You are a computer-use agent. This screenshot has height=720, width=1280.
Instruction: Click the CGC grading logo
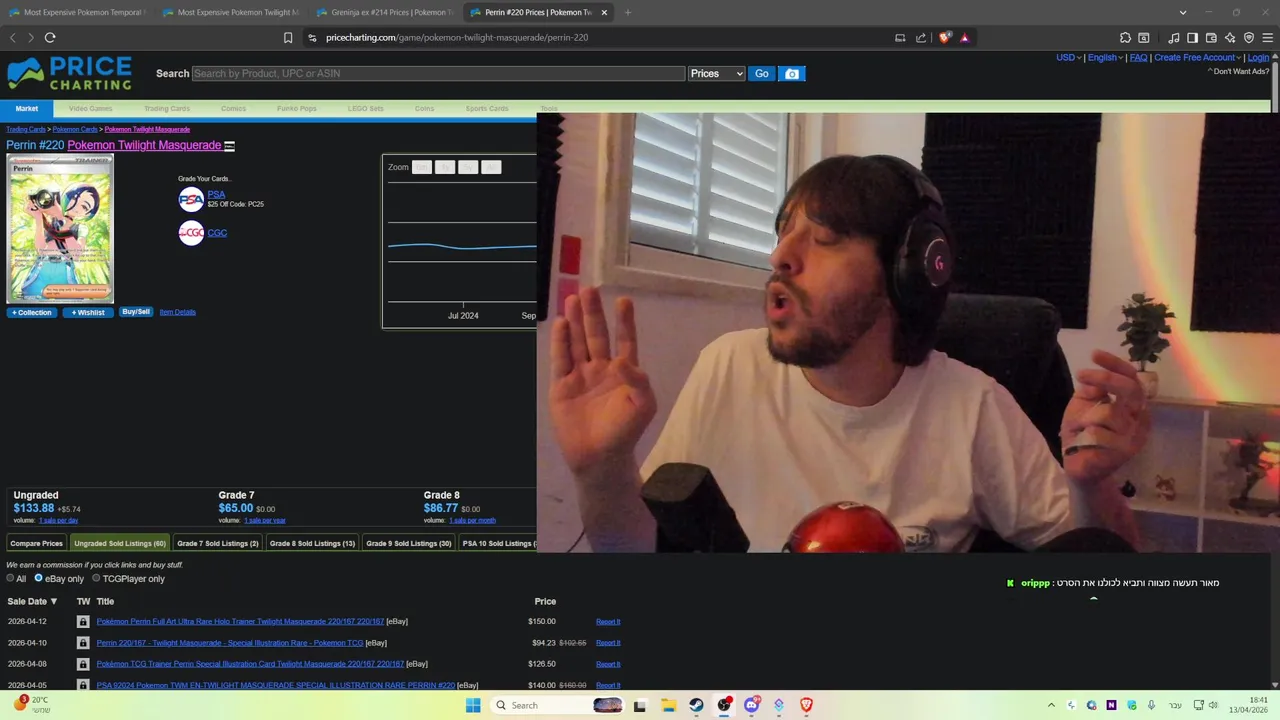pyautogui.click(x=191, y=233)
